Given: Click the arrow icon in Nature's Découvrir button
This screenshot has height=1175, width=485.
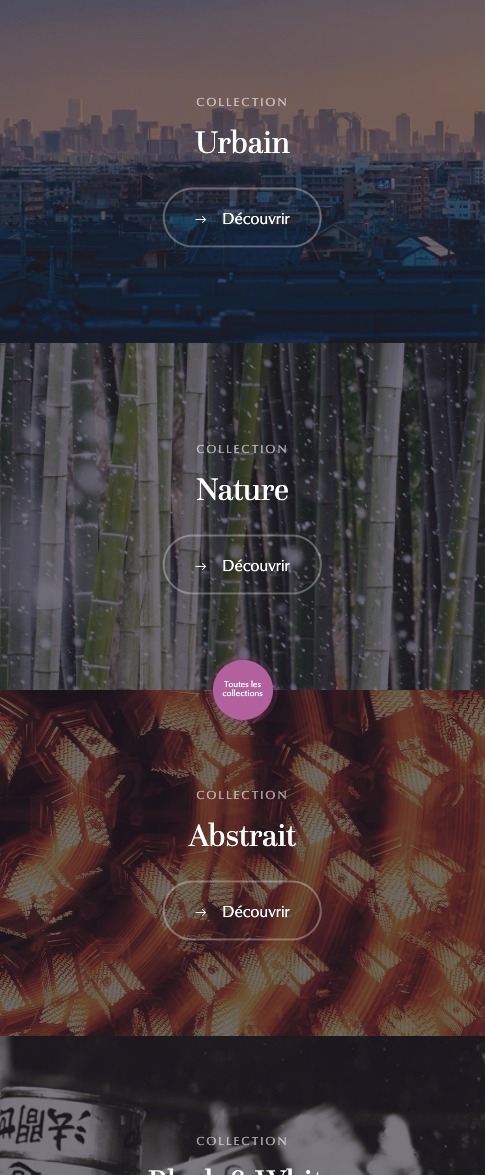Looking at the screenshot, I should pos(200,567).
